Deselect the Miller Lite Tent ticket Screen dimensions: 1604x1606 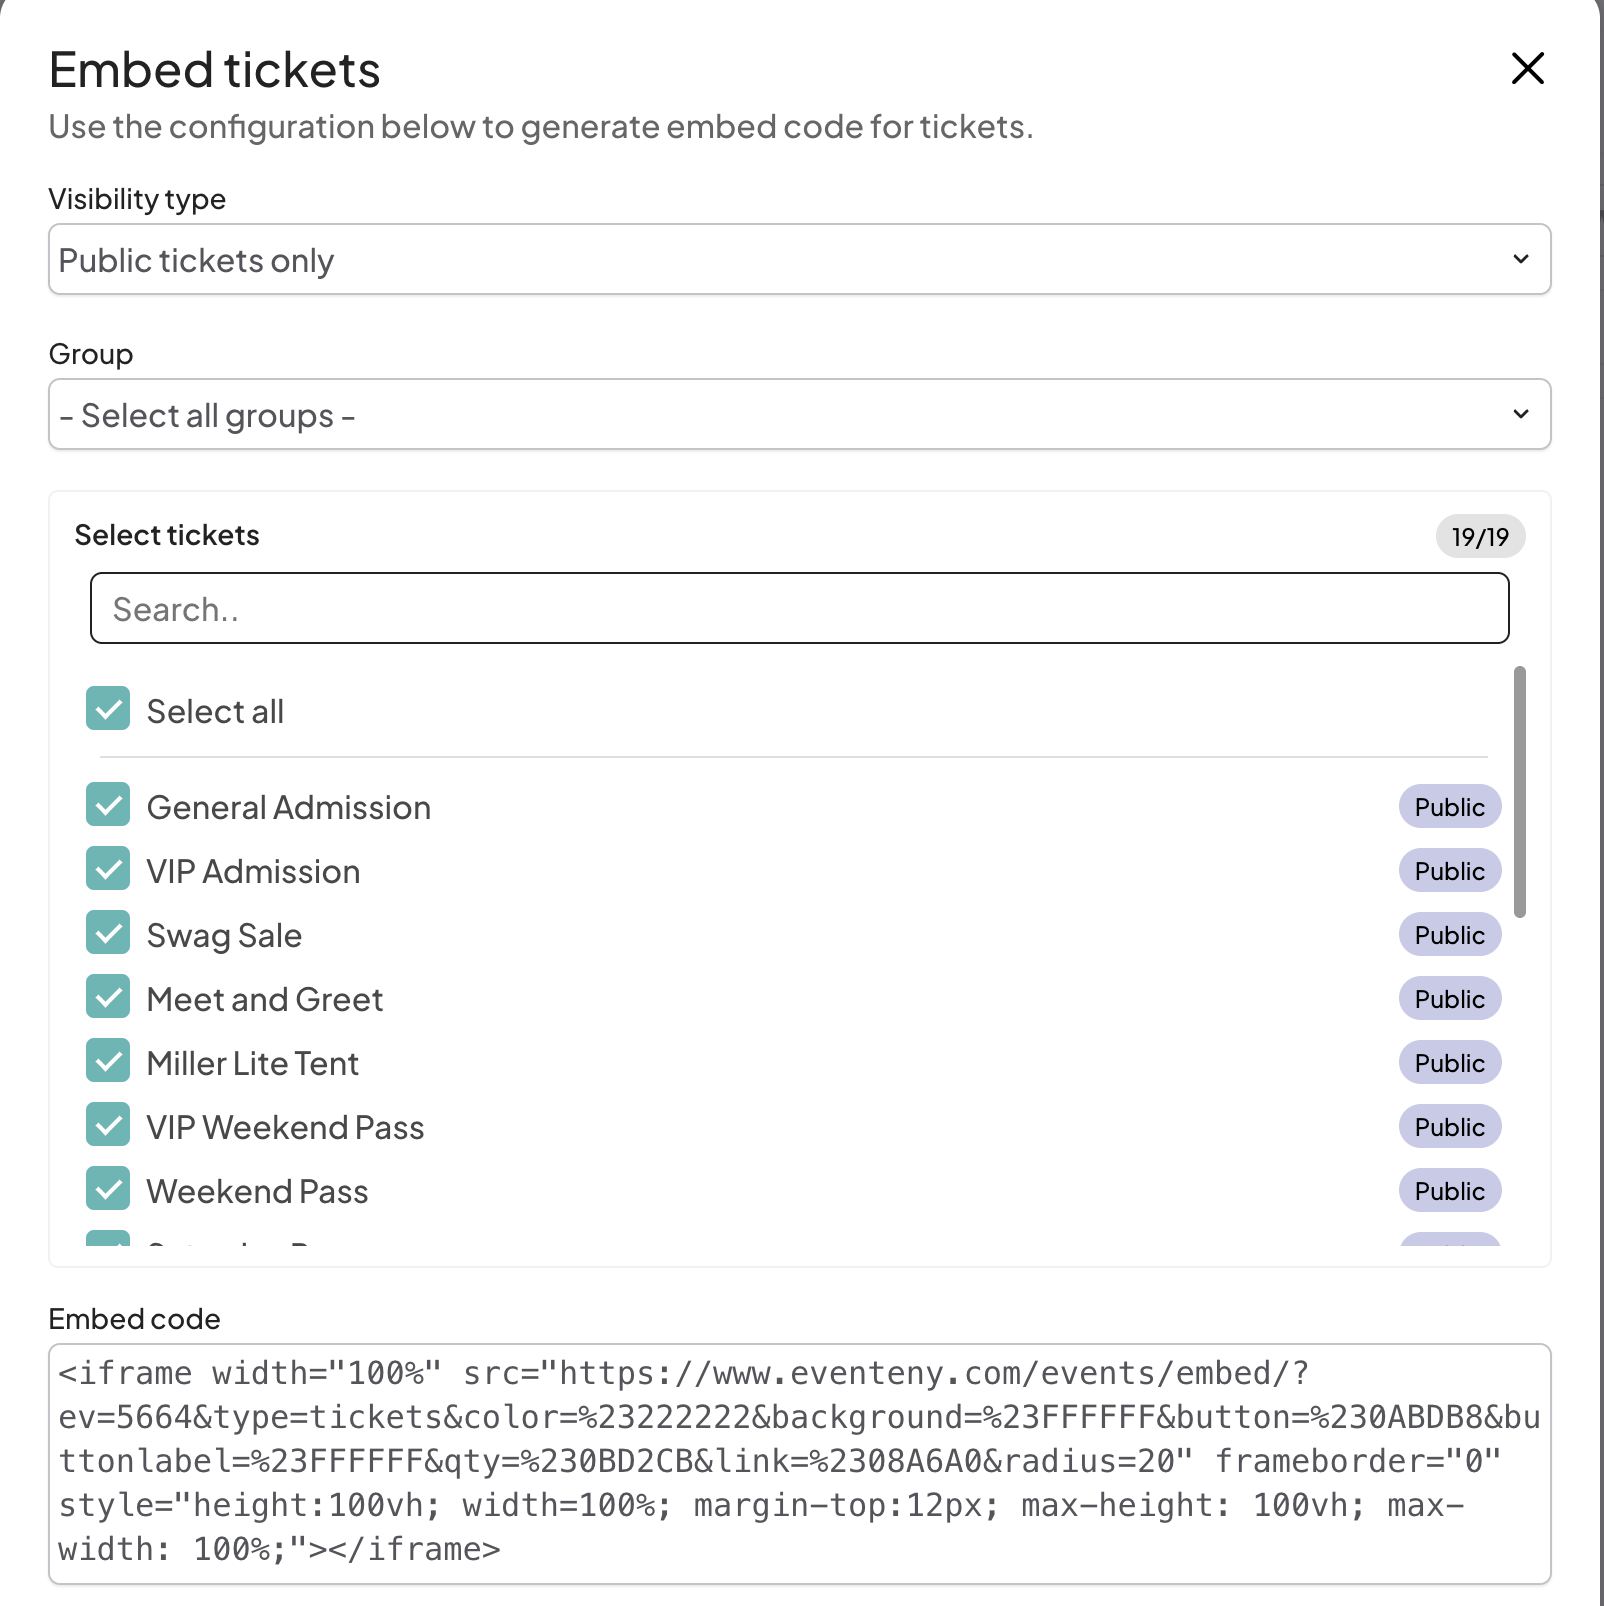tap(108, 1061)
